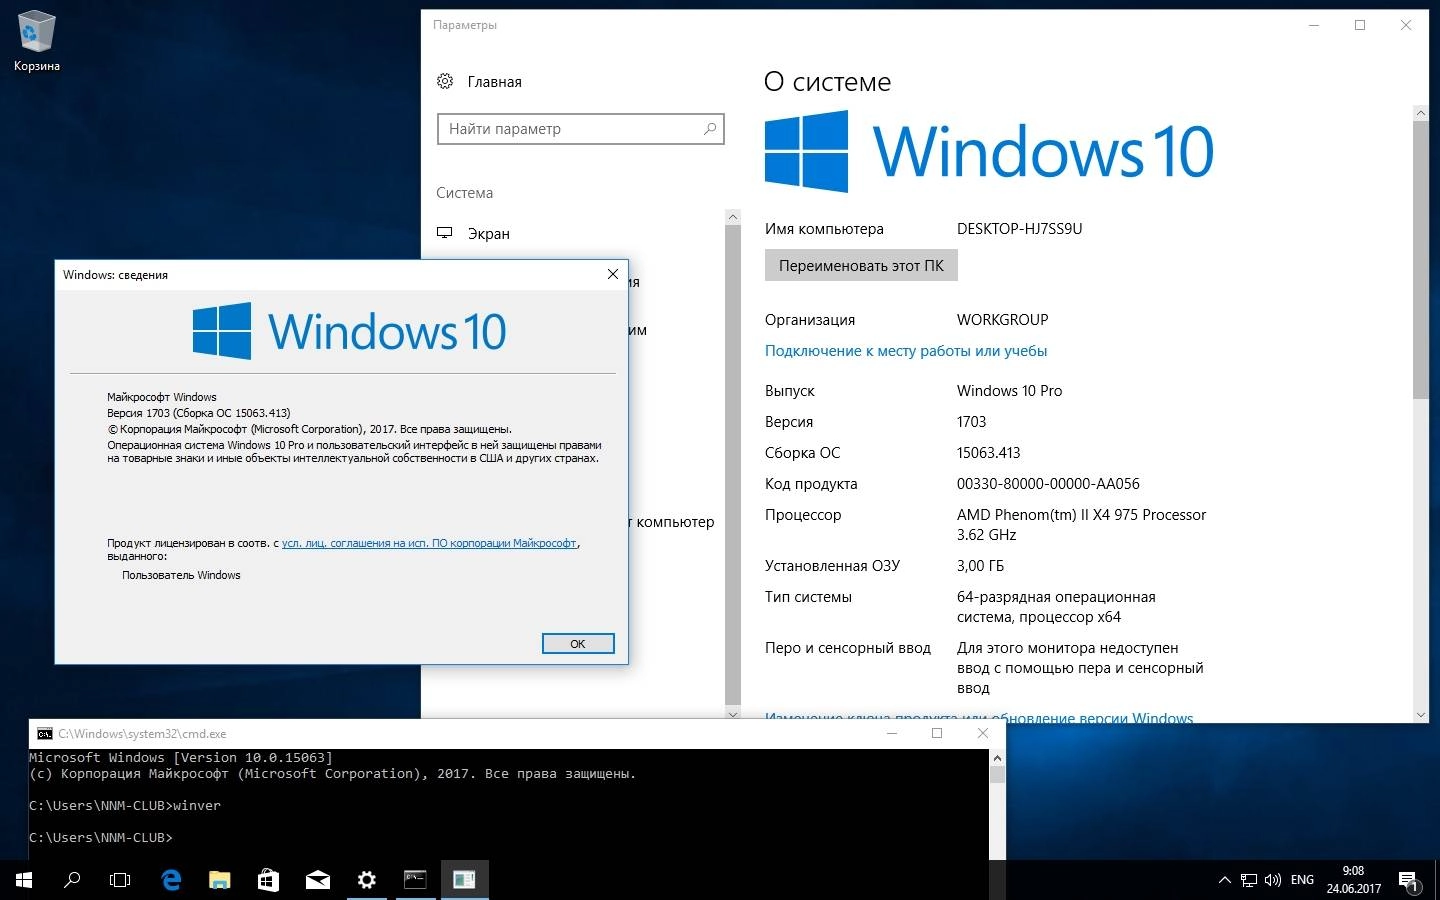Viewport: 1440px width, 900px height.
Task: Maximize the Параметры settings window
Action: tap(1360, 25)
